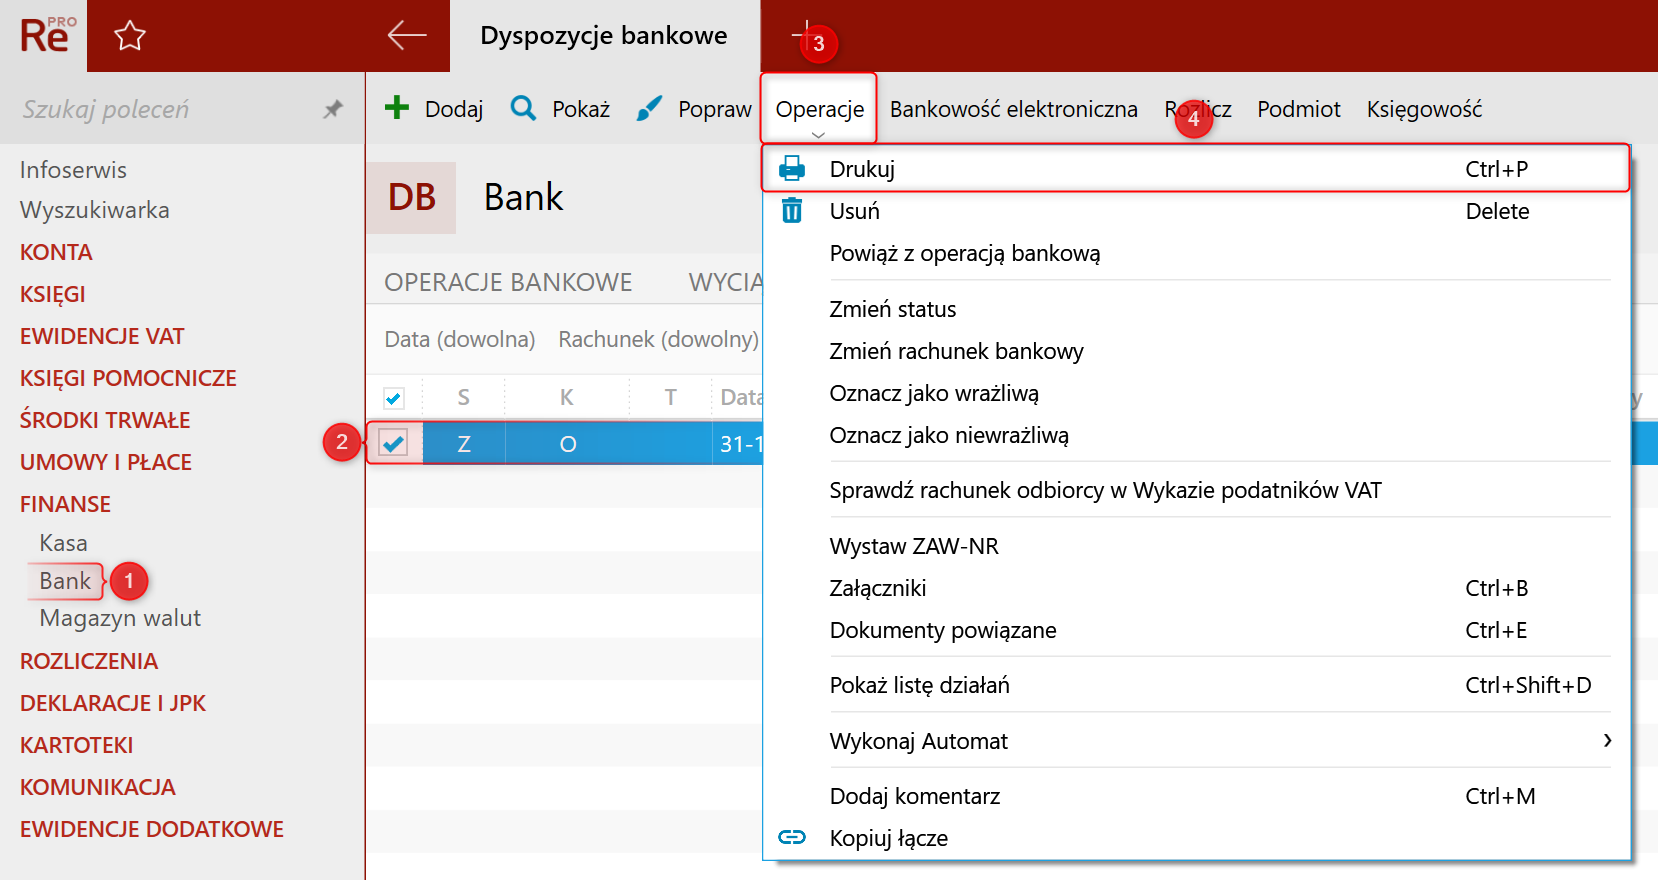Expand the KSIĘGI section
The height and width of the screenshot is (880, 1658).
(x=53, y=294)
